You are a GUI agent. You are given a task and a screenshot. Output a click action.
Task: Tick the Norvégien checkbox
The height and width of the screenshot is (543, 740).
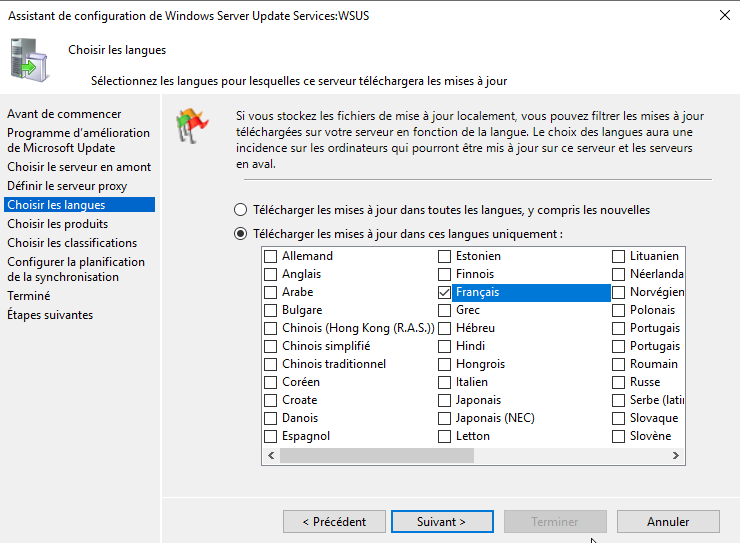click(x=618, y=292)
